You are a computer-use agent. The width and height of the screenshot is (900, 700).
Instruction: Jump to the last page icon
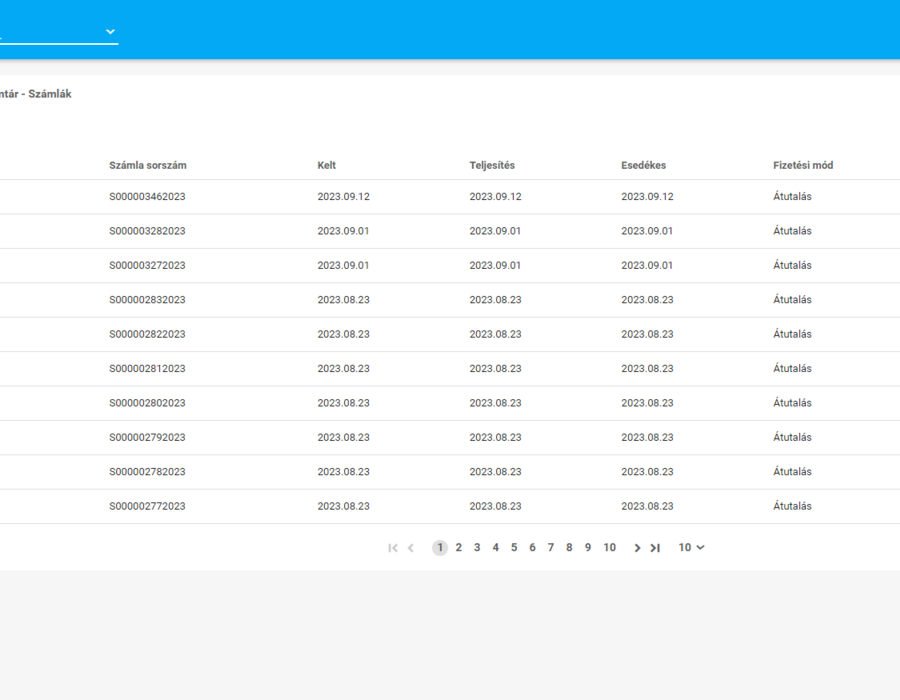coord(655,548)
